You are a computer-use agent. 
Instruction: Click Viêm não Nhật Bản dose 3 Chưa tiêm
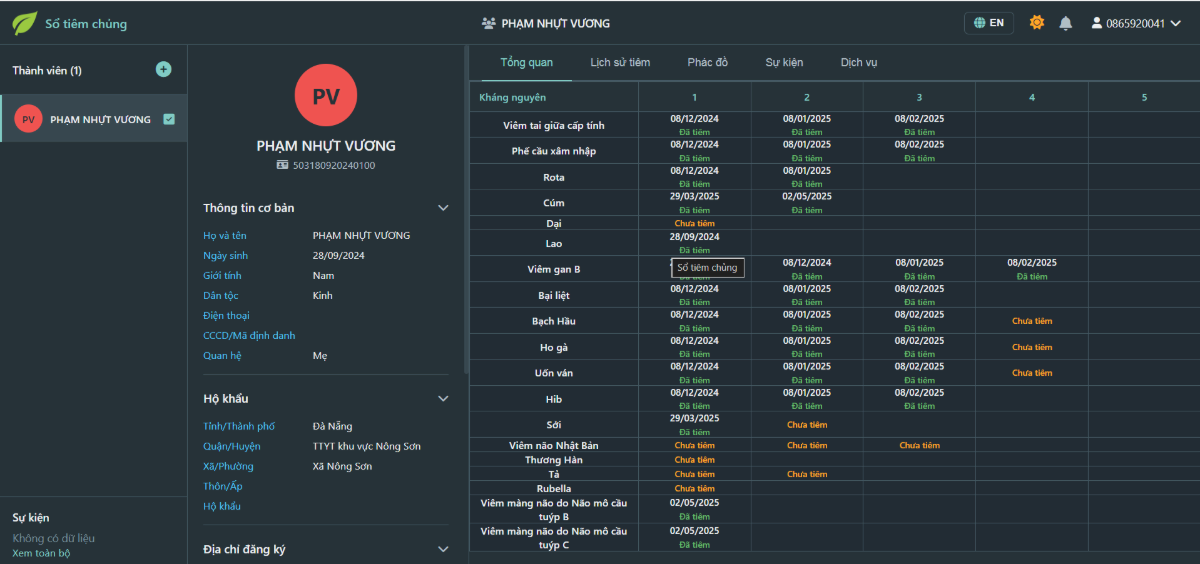click(x=919, y=445)
